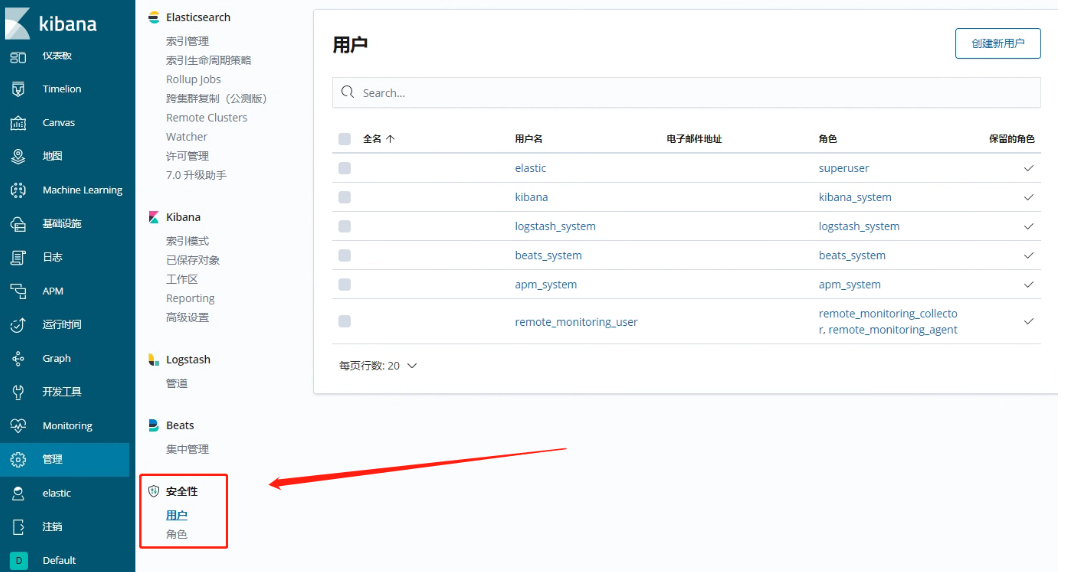Screen dimensions: 1070x572
Task: Select 角色 under the Security section
Action: click(x=177, y=534)
